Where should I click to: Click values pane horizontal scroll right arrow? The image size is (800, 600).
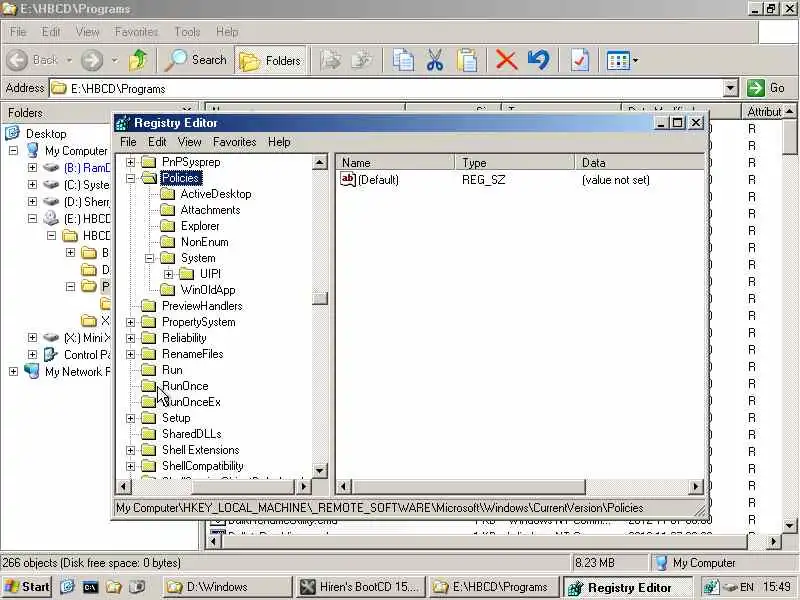coord(695,487)
